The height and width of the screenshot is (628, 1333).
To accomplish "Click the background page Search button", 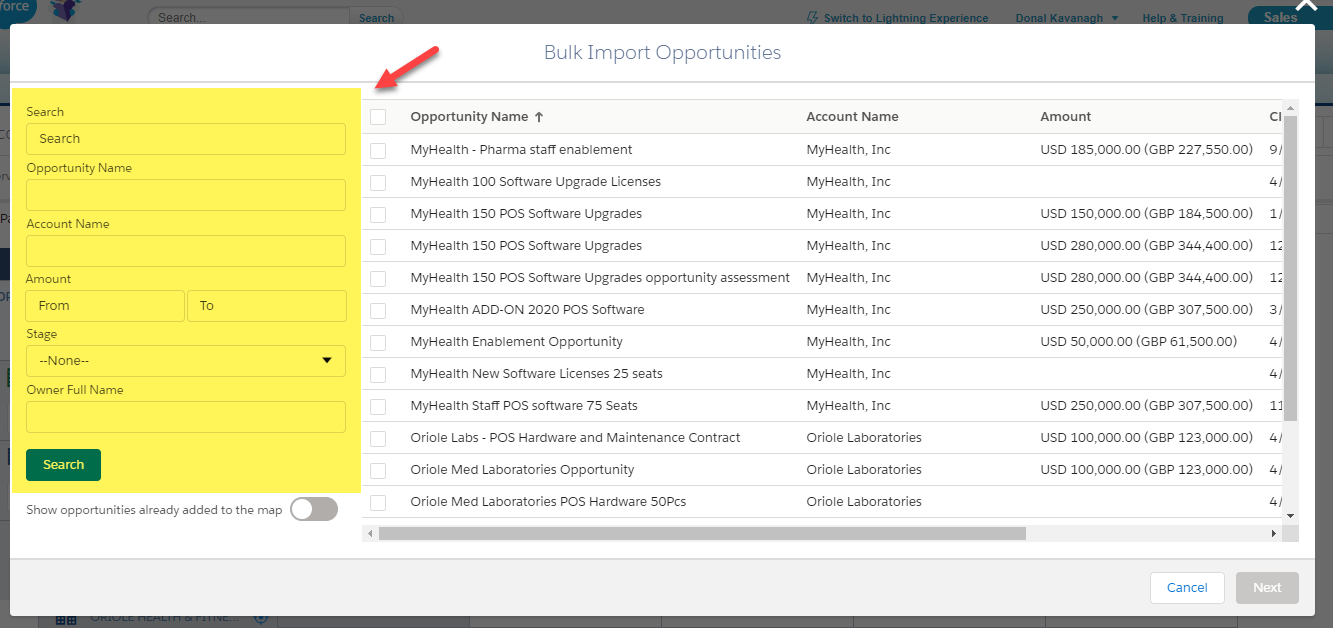I will pyautogui.click(x=376, y=18).
